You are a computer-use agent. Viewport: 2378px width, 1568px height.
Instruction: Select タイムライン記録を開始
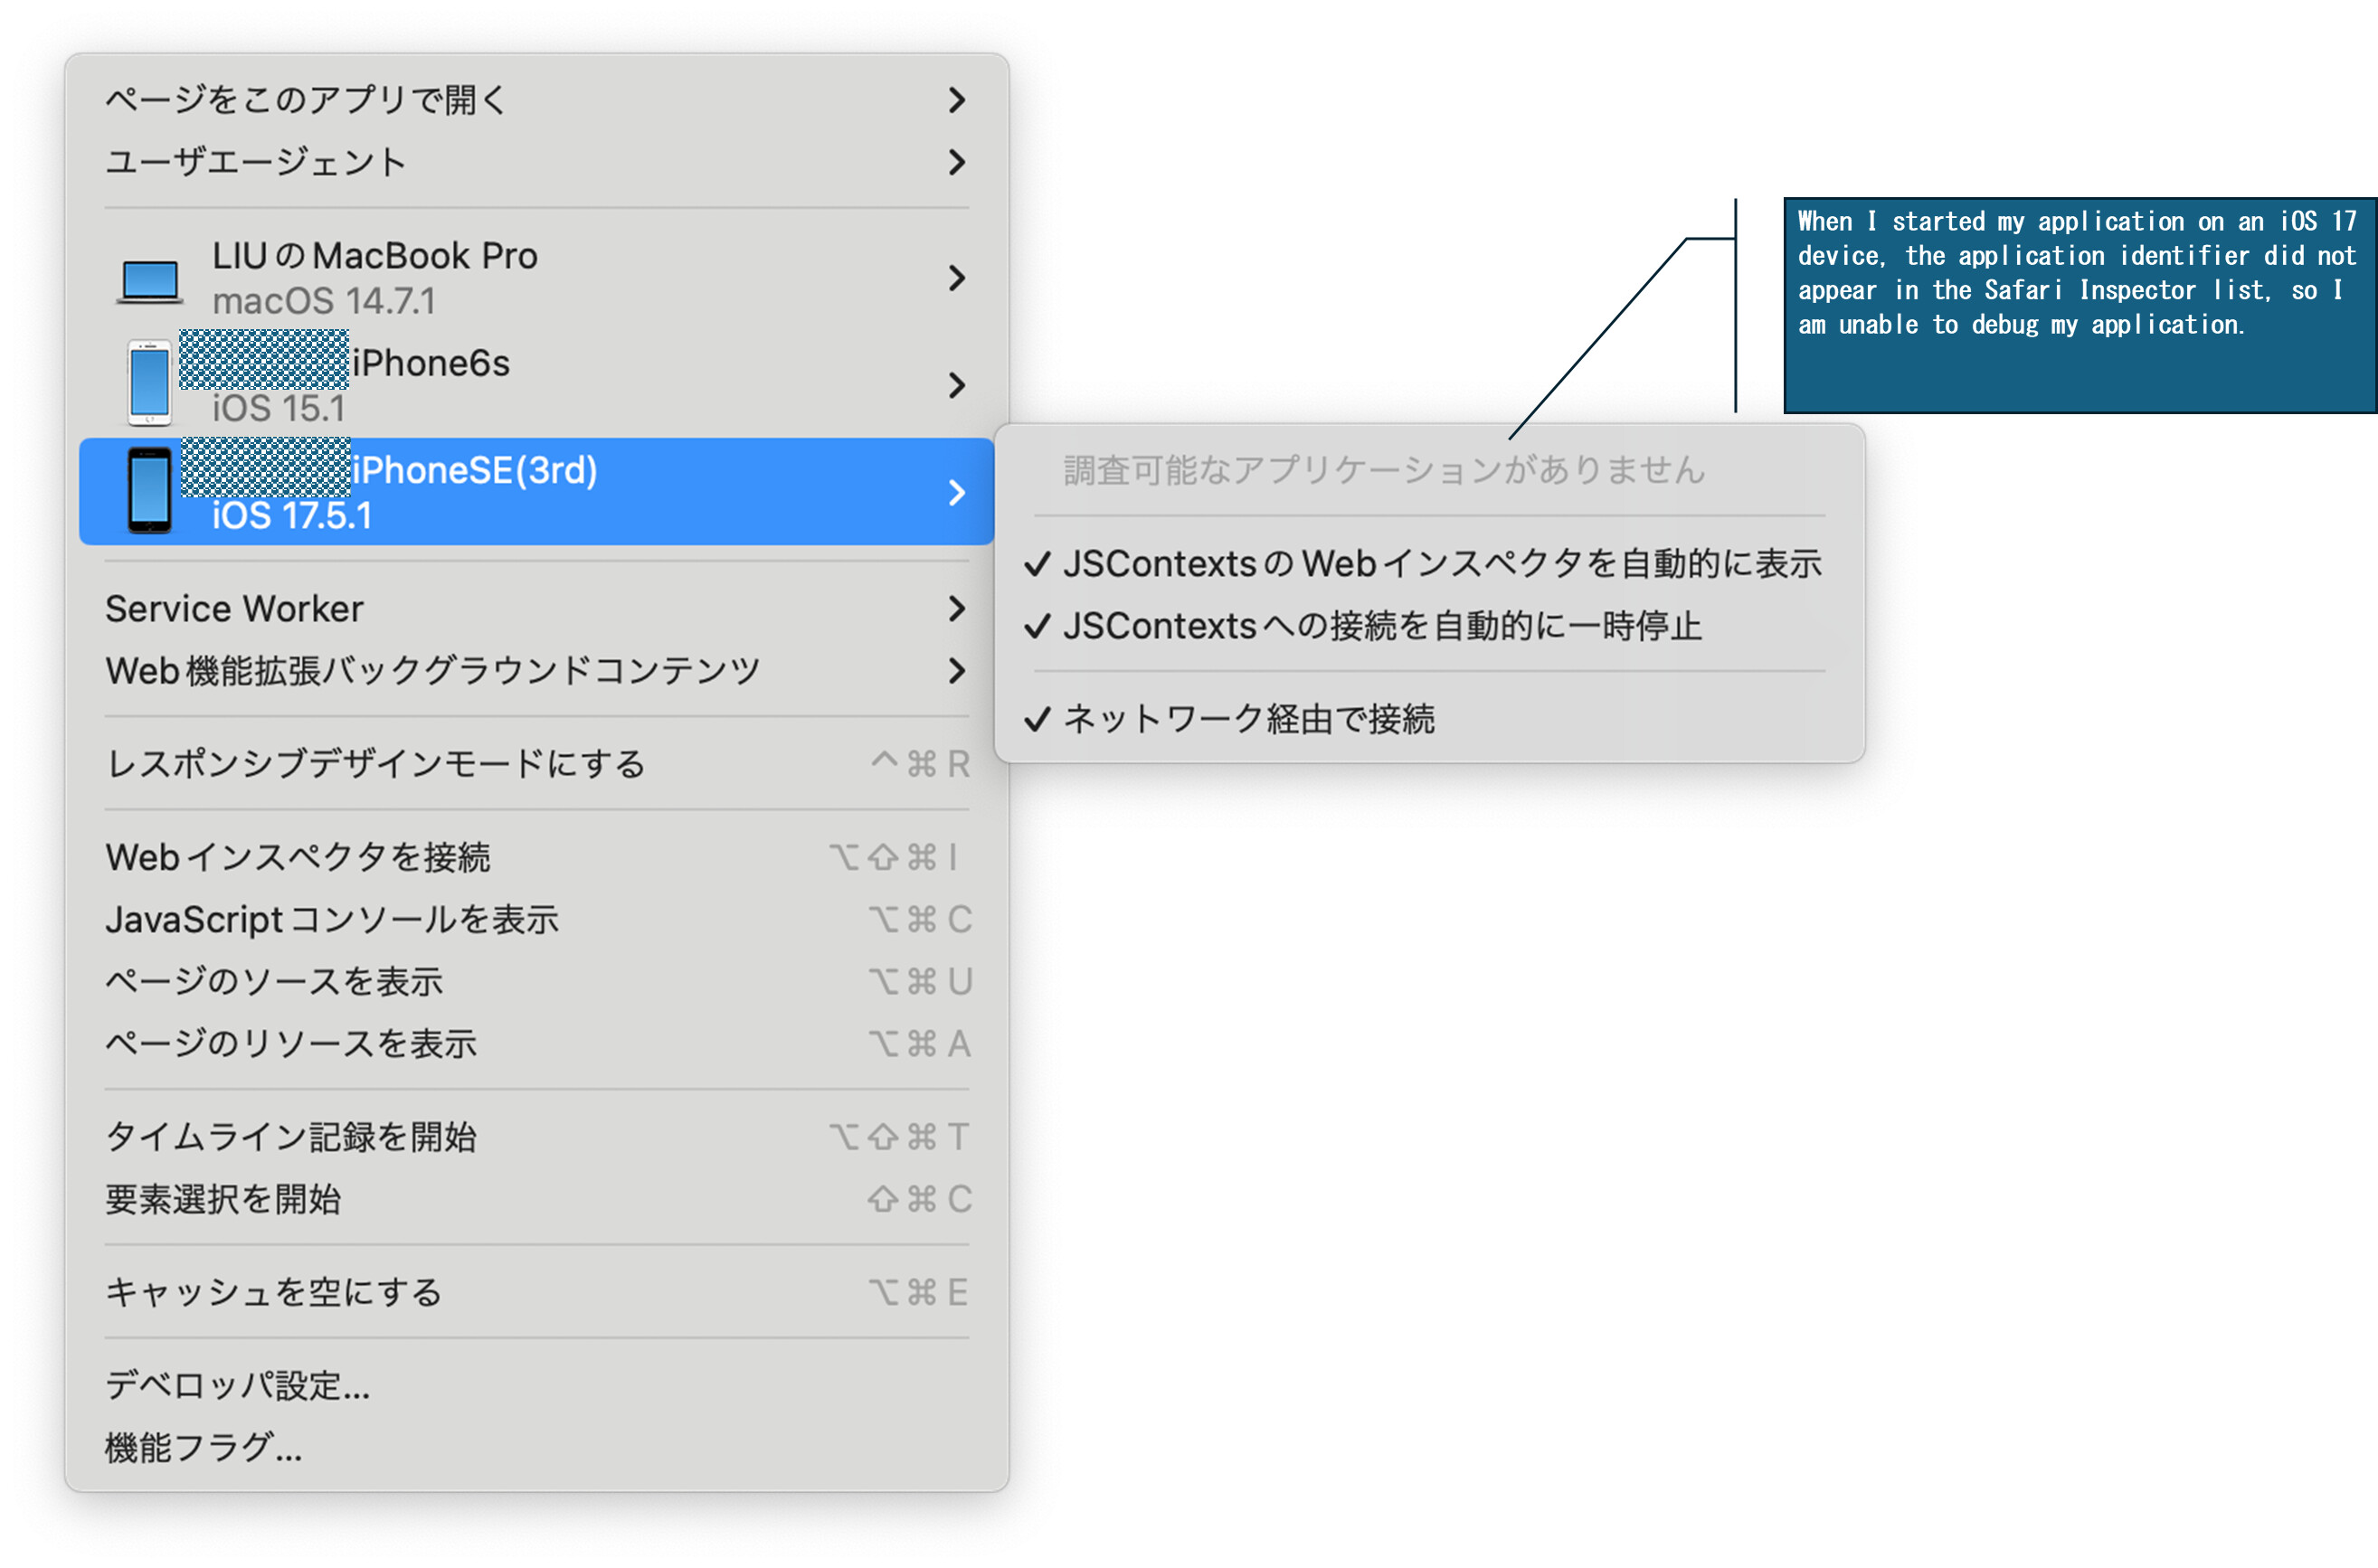(291, 1137)
